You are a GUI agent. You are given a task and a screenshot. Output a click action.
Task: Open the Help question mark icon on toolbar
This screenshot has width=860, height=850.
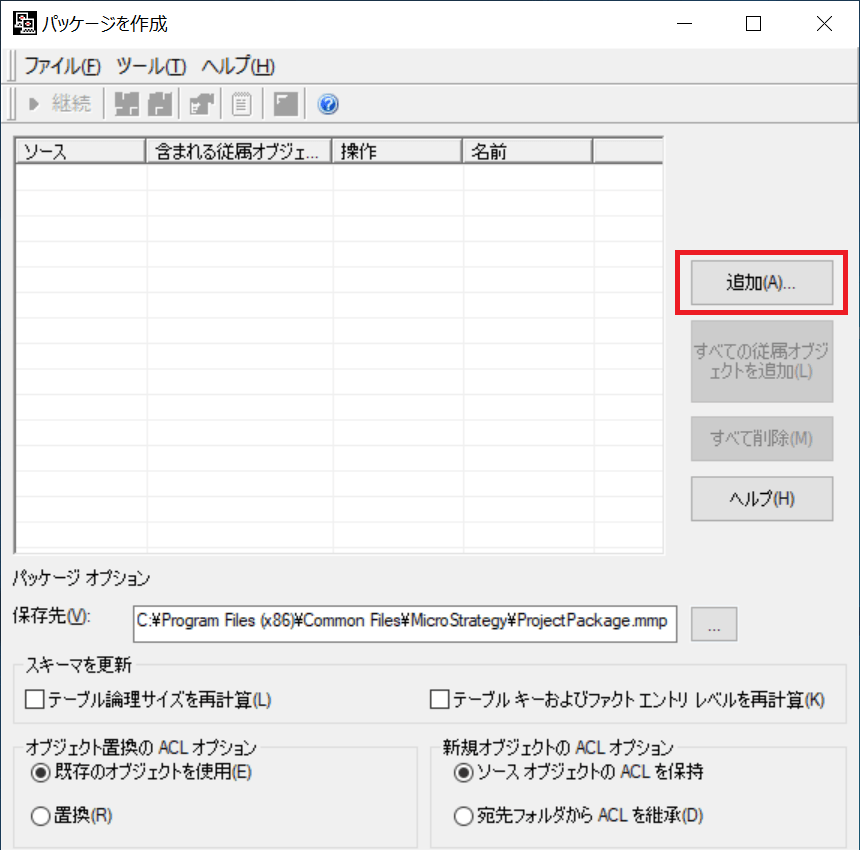(327, 103)
